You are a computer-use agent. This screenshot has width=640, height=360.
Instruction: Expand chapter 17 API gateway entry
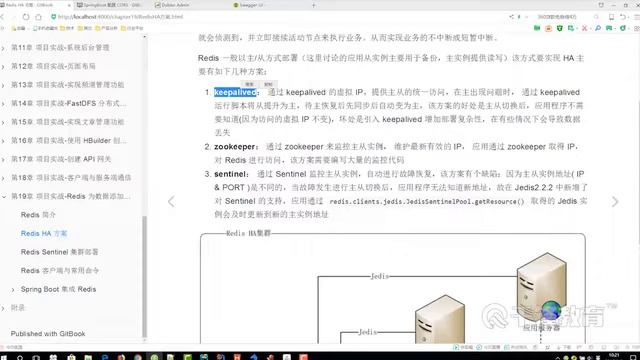[3, 160]
